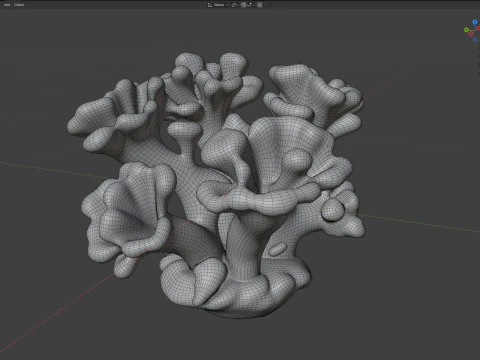Screen dimensions: 480x360
Task: Open the Add menu in viewport header
Action: coord(7,5)
